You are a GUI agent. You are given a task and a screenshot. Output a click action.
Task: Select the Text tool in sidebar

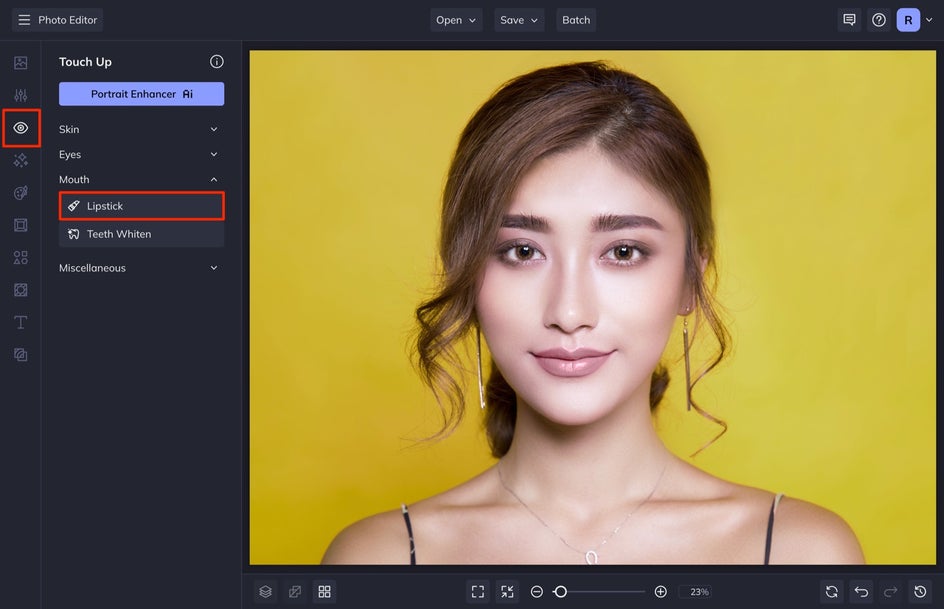pos(20,322)
